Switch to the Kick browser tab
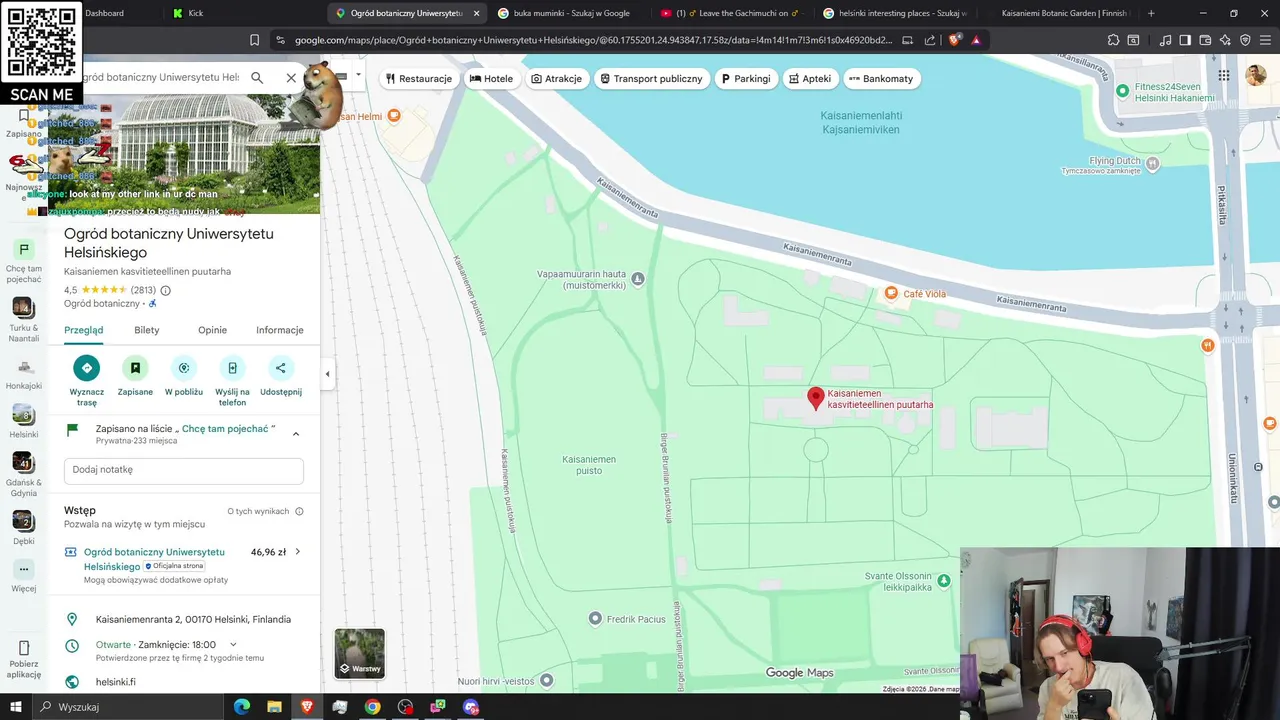The image size is (1280, 720). pos(188,13)
